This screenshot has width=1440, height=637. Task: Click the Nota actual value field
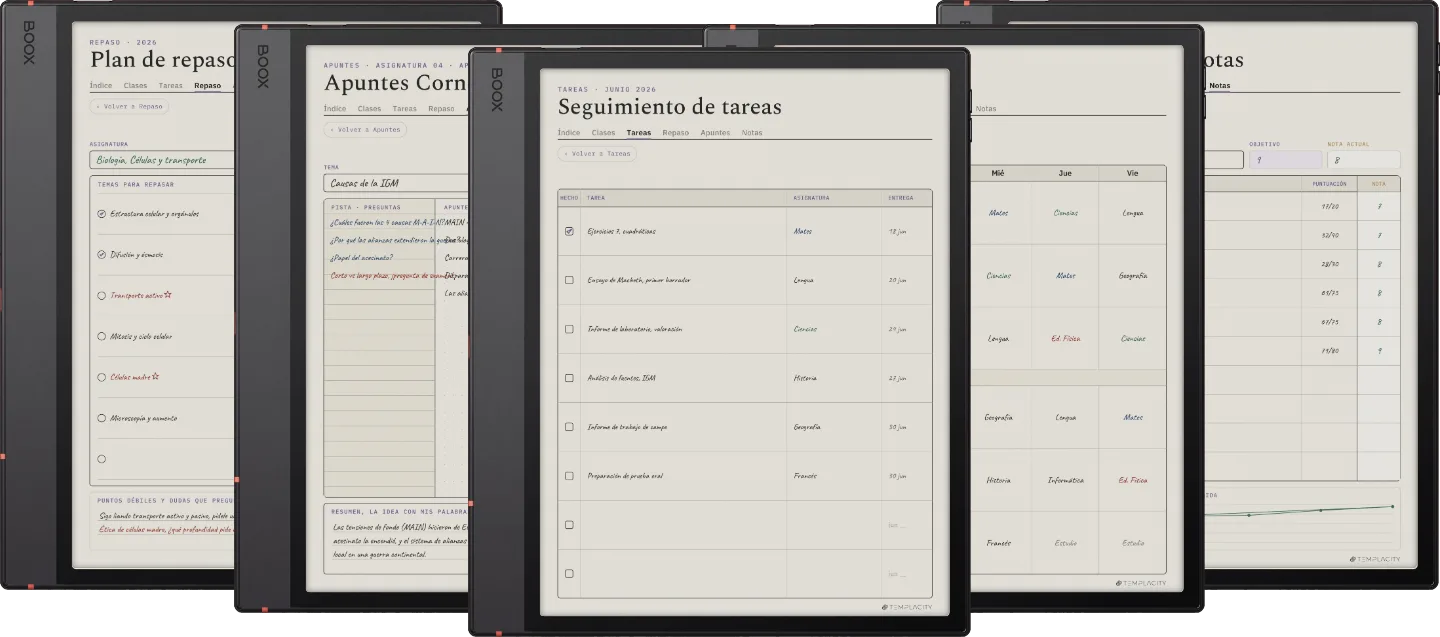coord(1364,160)
